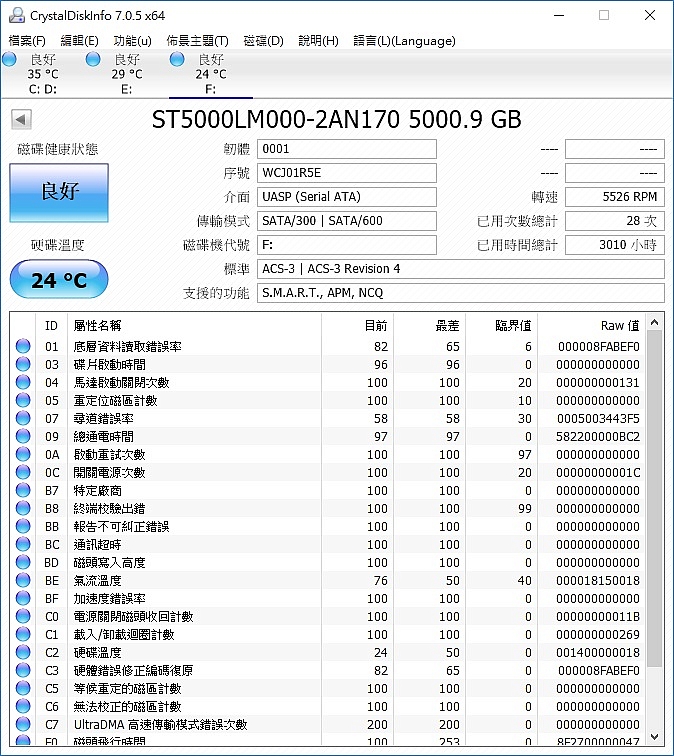Click the rotation rate field 5526 RPM
This screenshot has width=674, height=756.
click(x=615, y=197)
